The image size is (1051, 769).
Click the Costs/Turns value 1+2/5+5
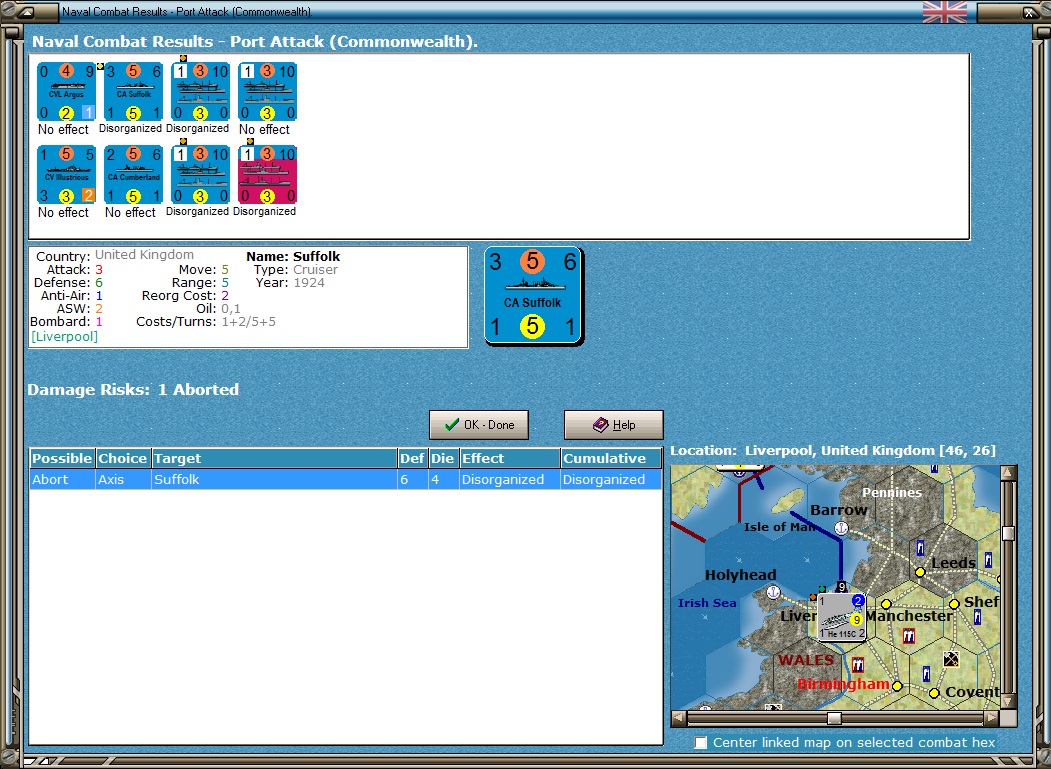(x=249, y=322)
